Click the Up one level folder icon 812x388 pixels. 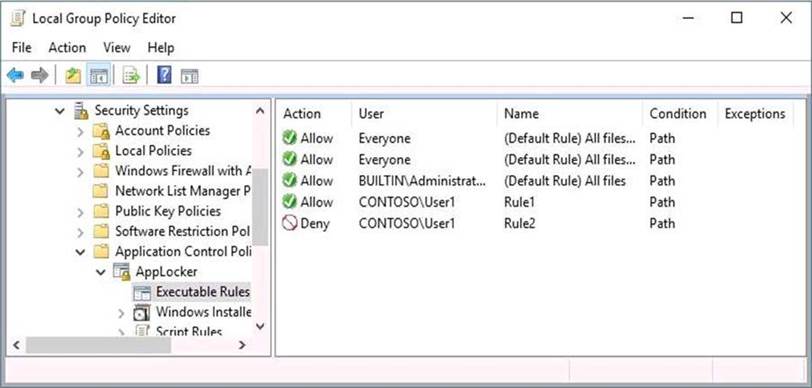coord(73,76)
